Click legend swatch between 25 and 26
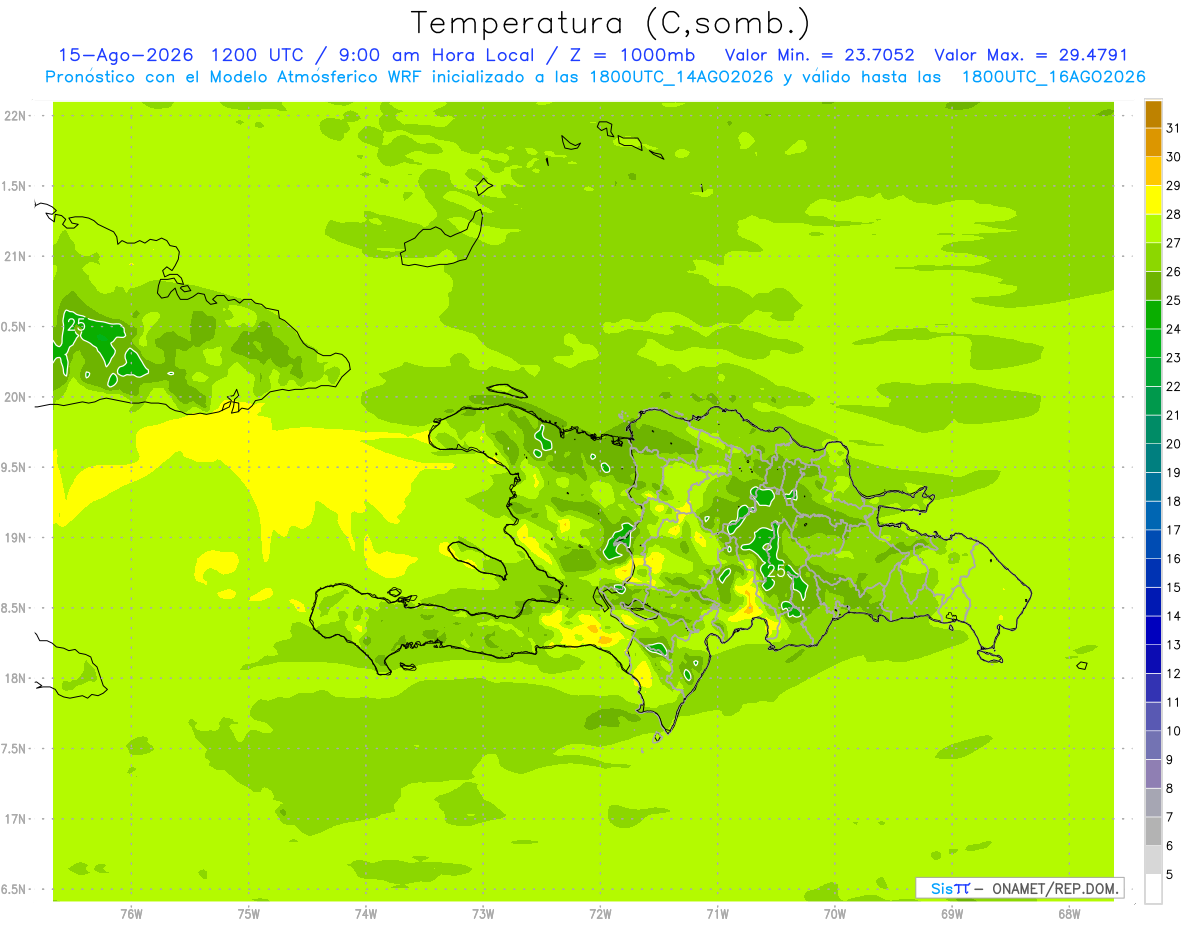 (1153, 286)
